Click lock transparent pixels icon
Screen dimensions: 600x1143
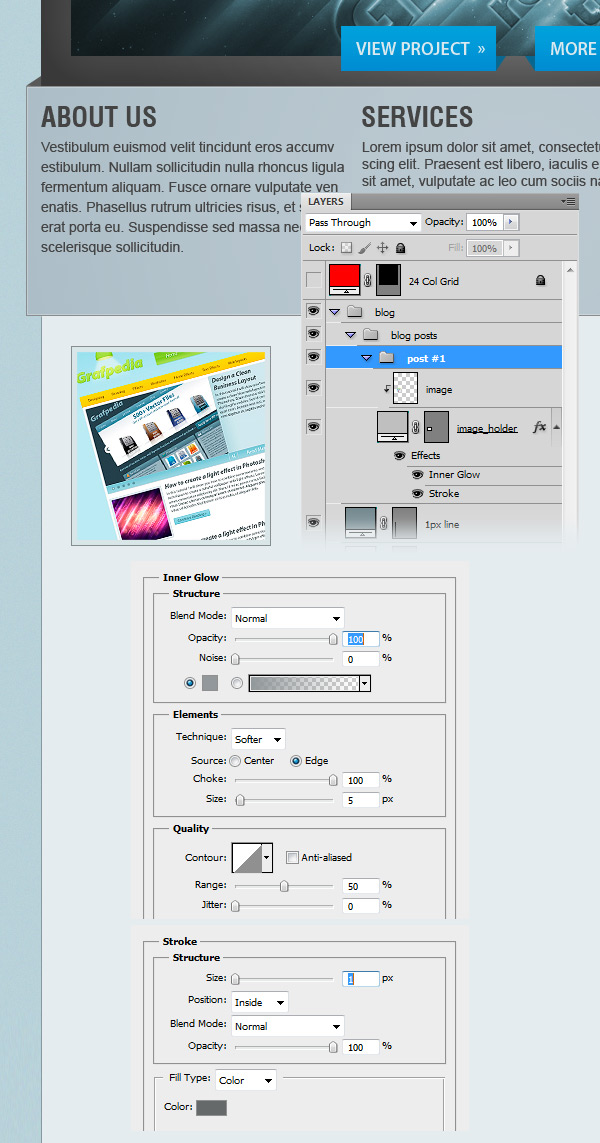[x=346, y=248]
